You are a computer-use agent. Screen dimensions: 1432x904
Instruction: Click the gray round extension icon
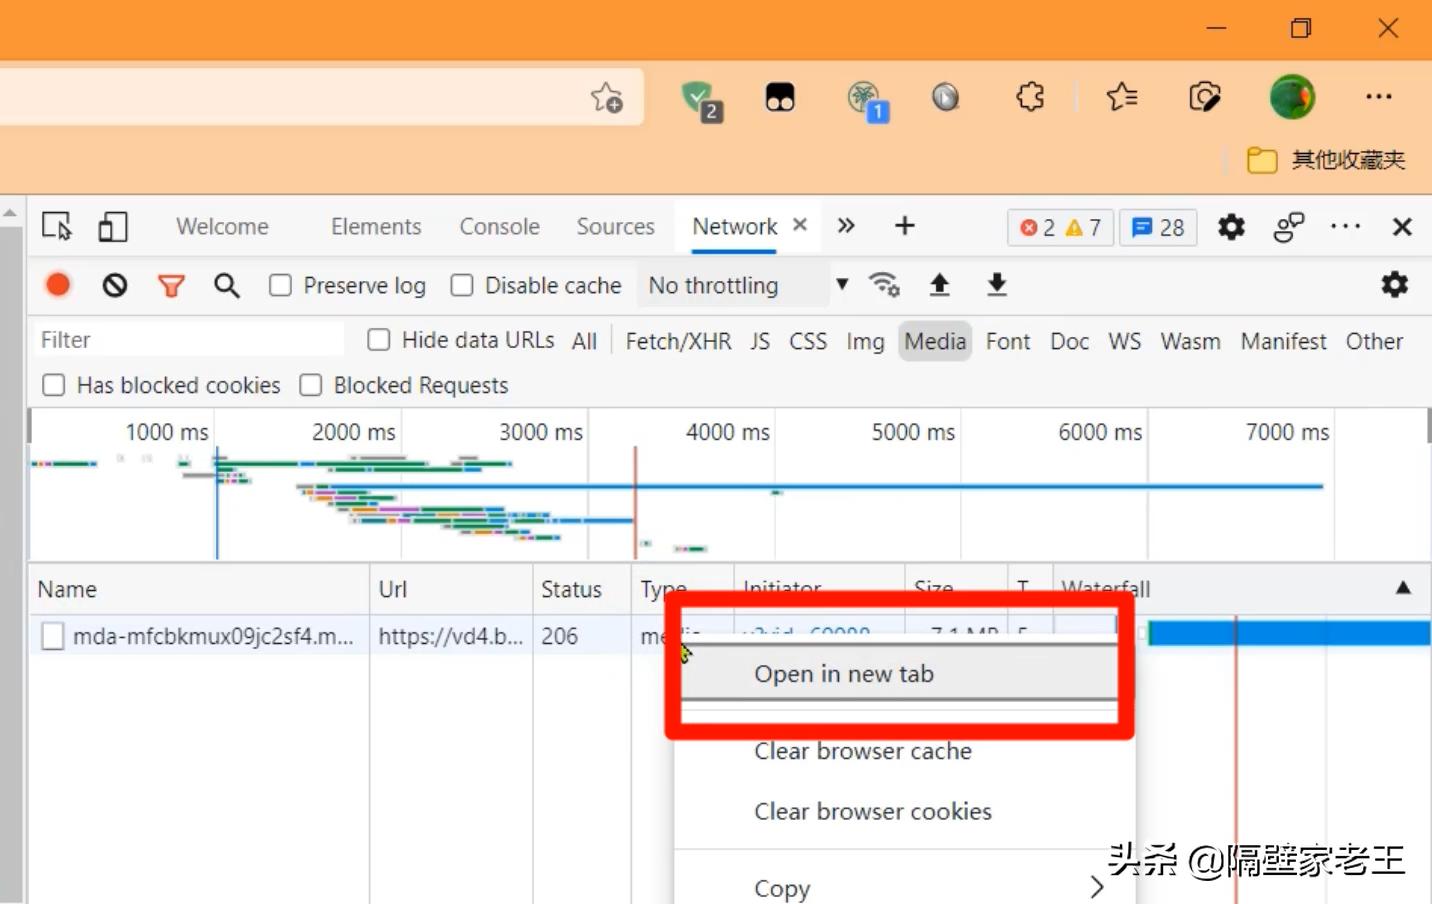945,97
